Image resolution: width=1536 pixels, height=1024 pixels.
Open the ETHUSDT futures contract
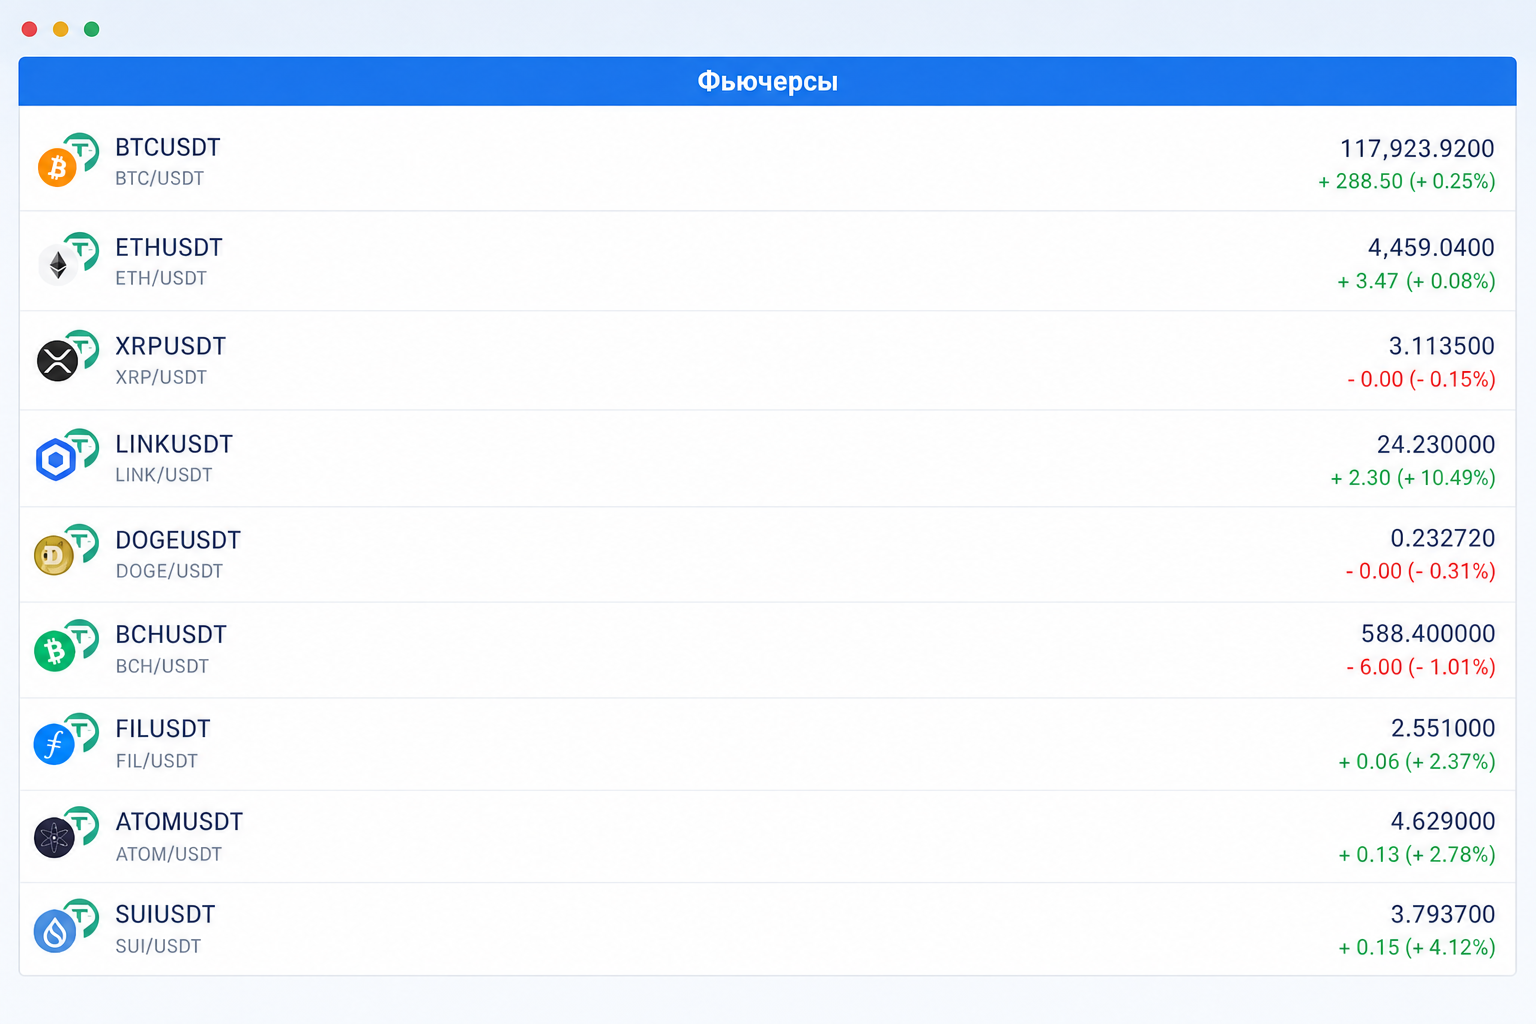click(767, 261)
